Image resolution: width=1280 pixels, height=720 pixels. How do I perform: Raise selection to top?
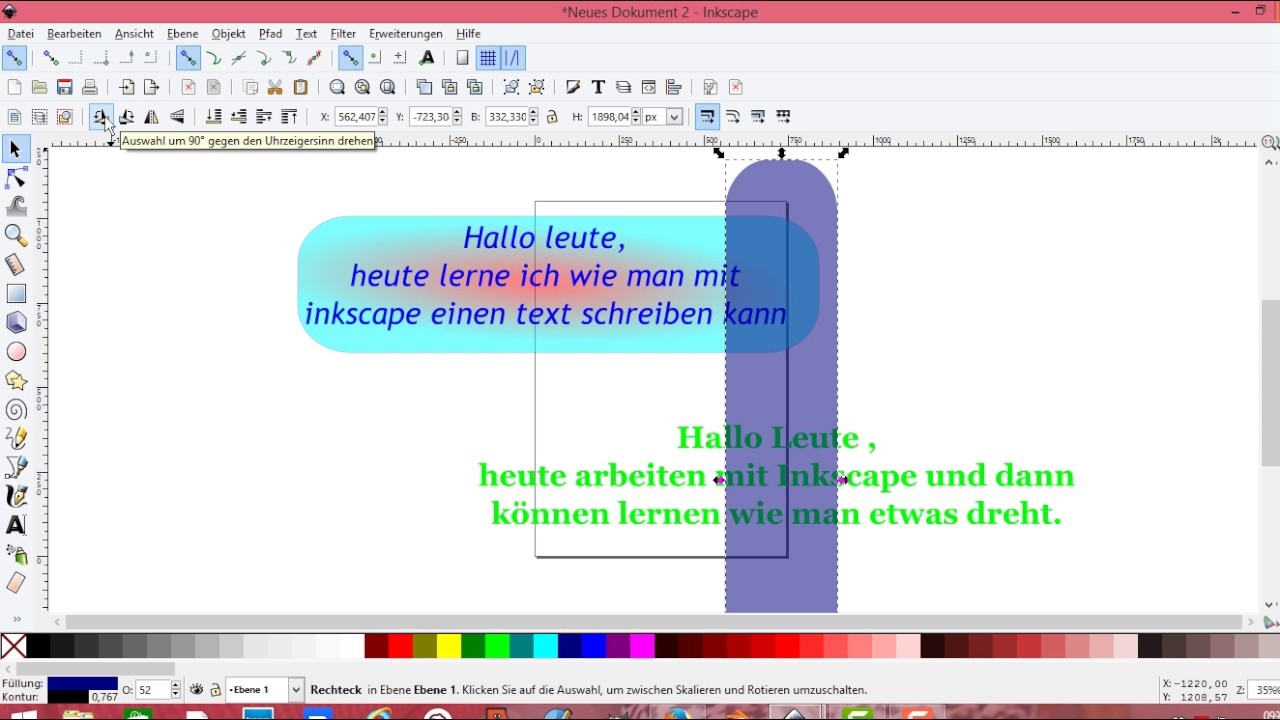(x=289, y=117)
